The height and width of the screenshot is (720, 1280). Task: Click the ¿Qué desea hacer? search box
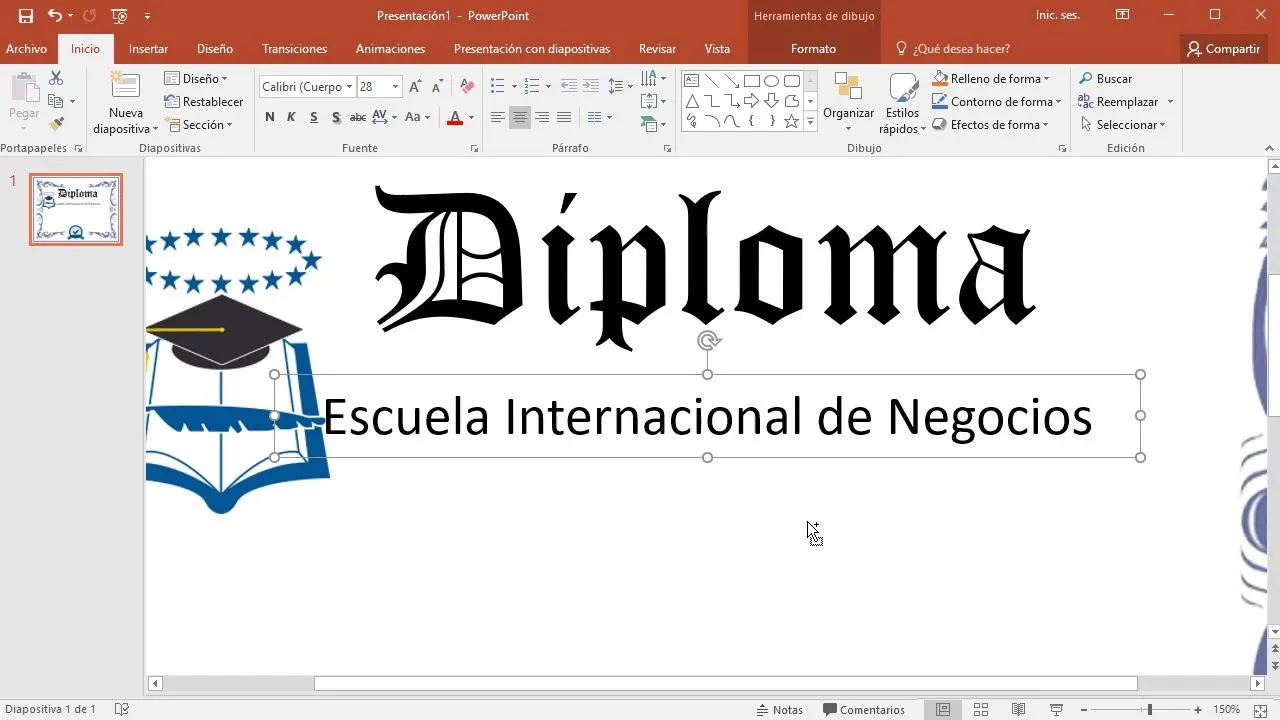pos(952,48)
